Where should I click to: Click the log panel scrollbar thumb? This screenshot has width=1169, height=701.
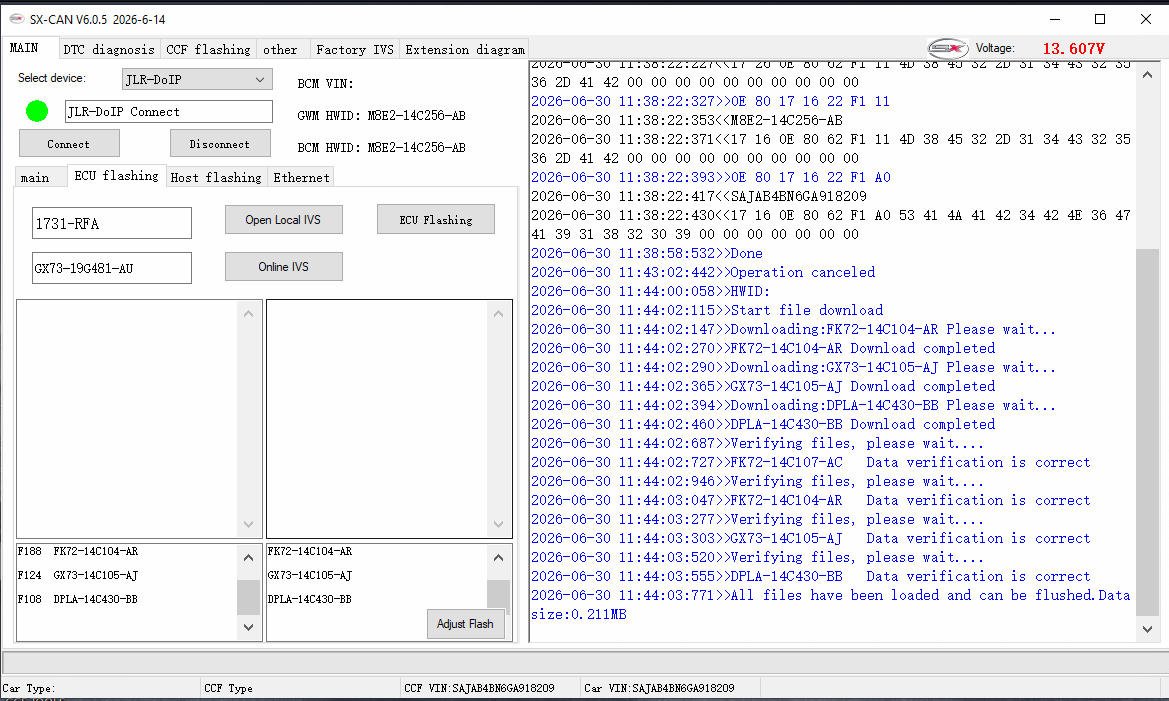point(1147,432)
